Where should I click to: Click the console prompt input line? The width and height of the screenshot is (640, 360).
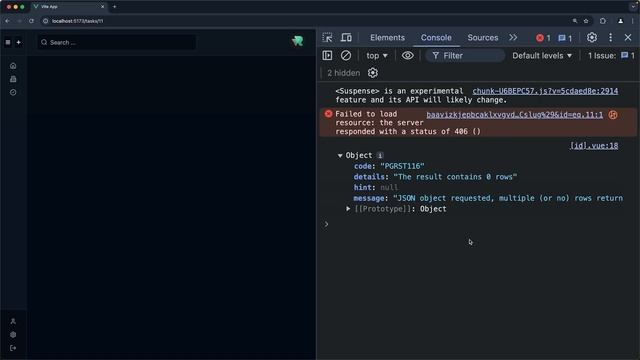click(x=478, y=224)
